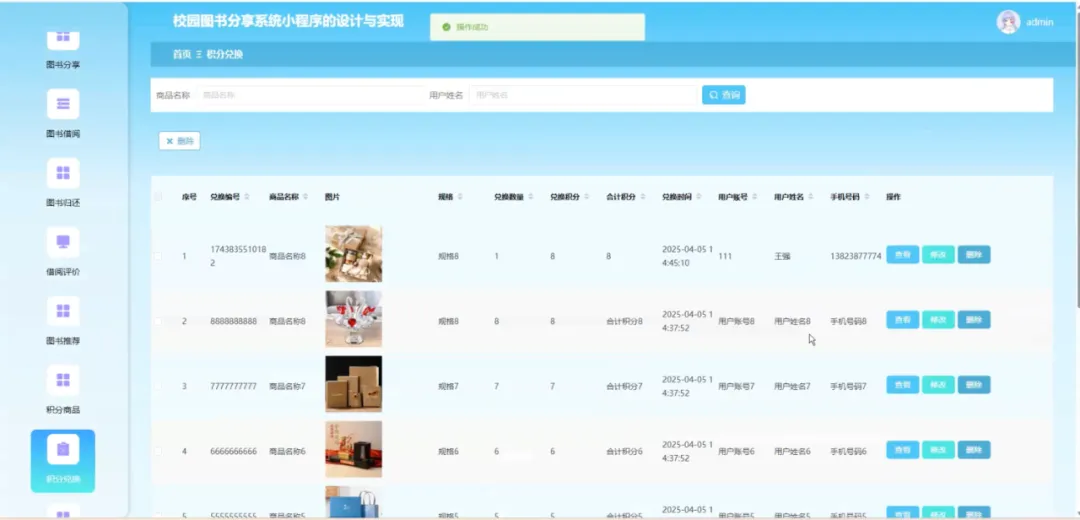Click 修改 for row 2 (用户姓名8)
Screen dimensions: 1080x520
938,320
